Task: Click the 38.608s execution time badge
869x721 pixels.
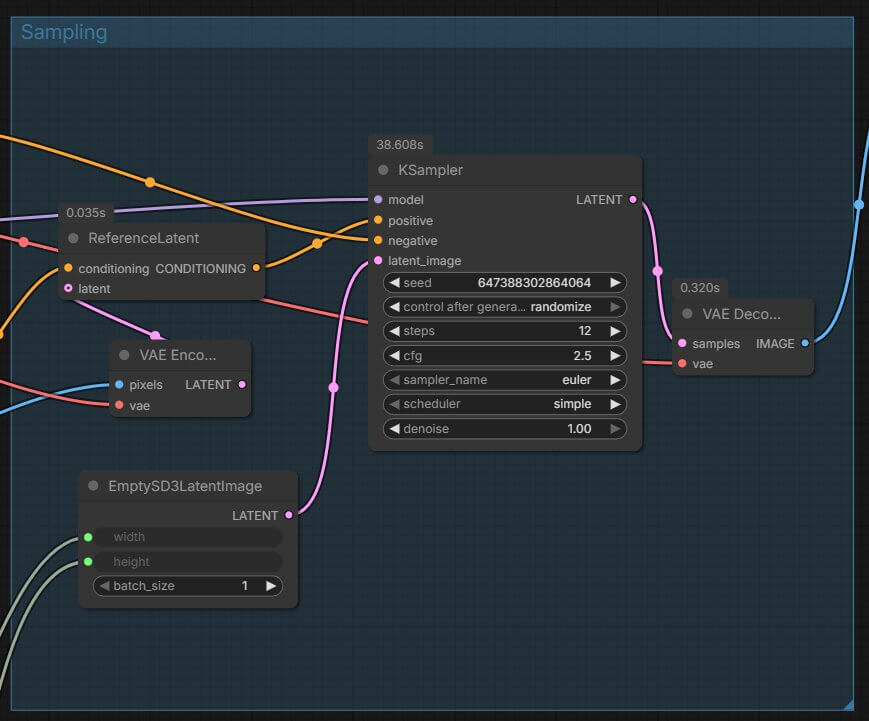Action: tap(400, 145)
